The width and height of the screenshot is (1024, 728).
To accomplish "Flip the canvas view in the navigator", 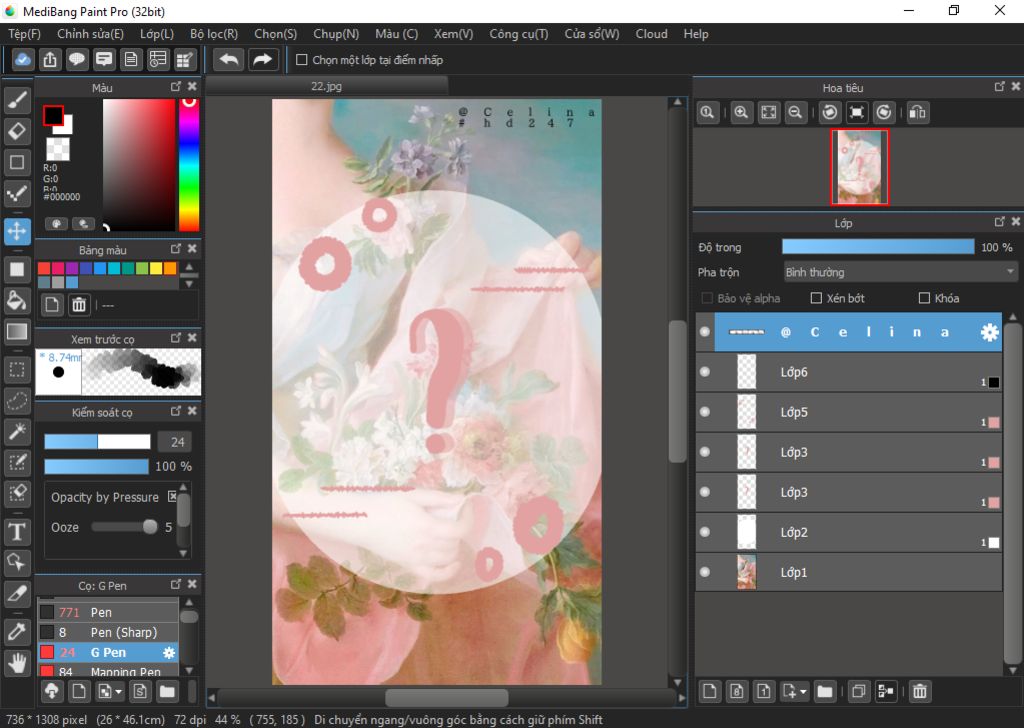I will pyautogui.click(x=918, y=112).
